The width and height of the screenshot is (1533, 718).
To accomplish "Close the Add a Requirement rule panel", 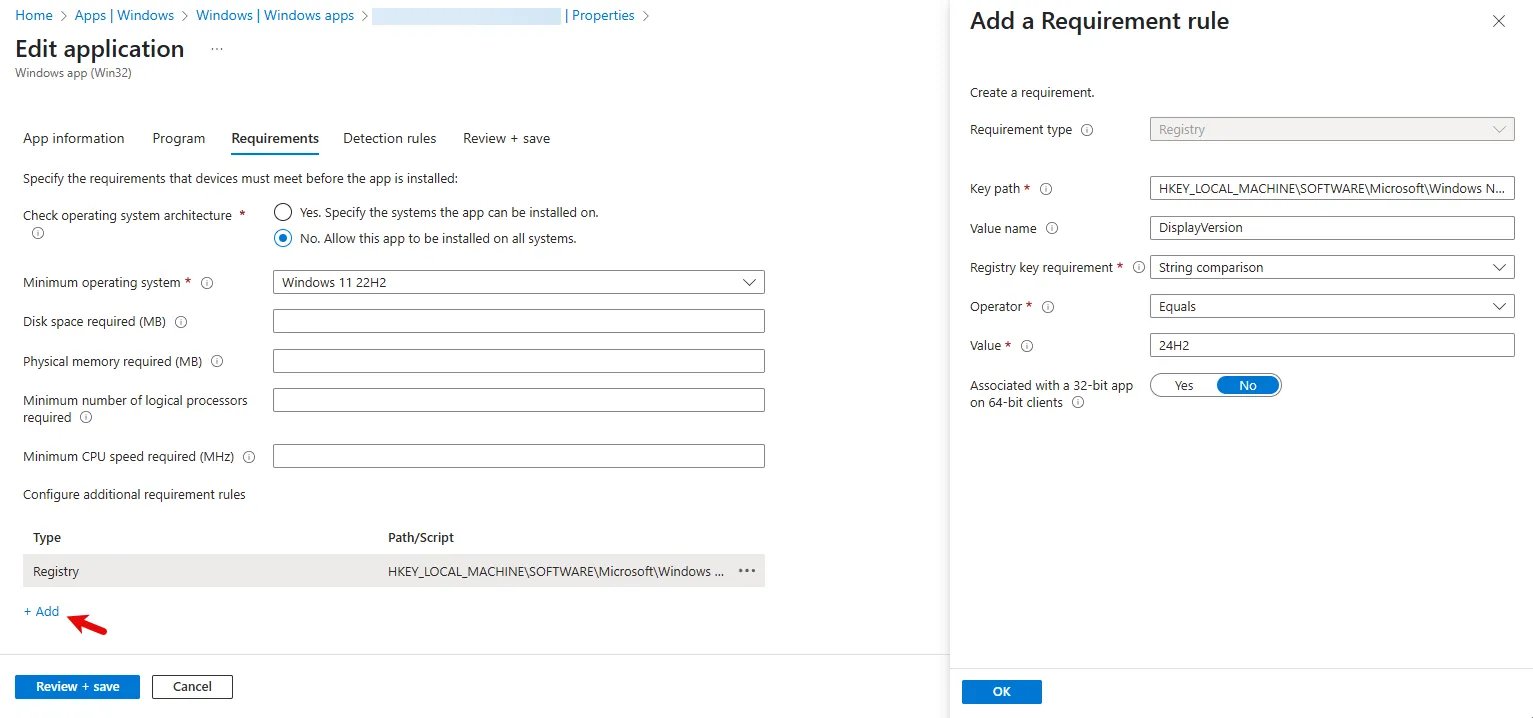I will click(1498, 21).
